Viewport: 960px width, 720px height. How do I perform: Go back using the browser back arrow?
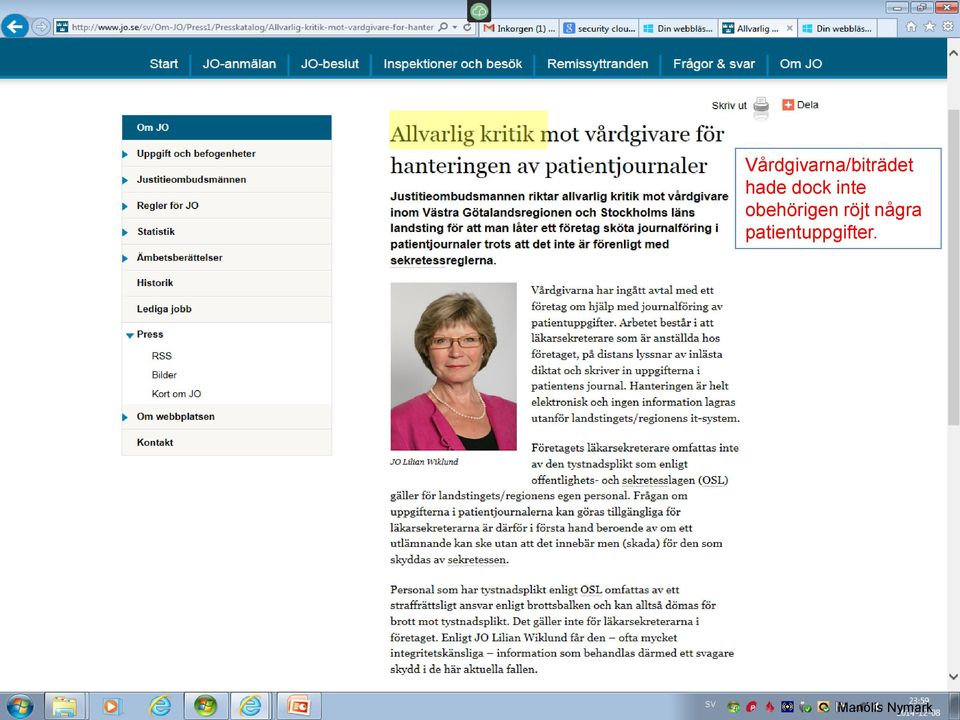pyautogui.click(x=15, y=26)
